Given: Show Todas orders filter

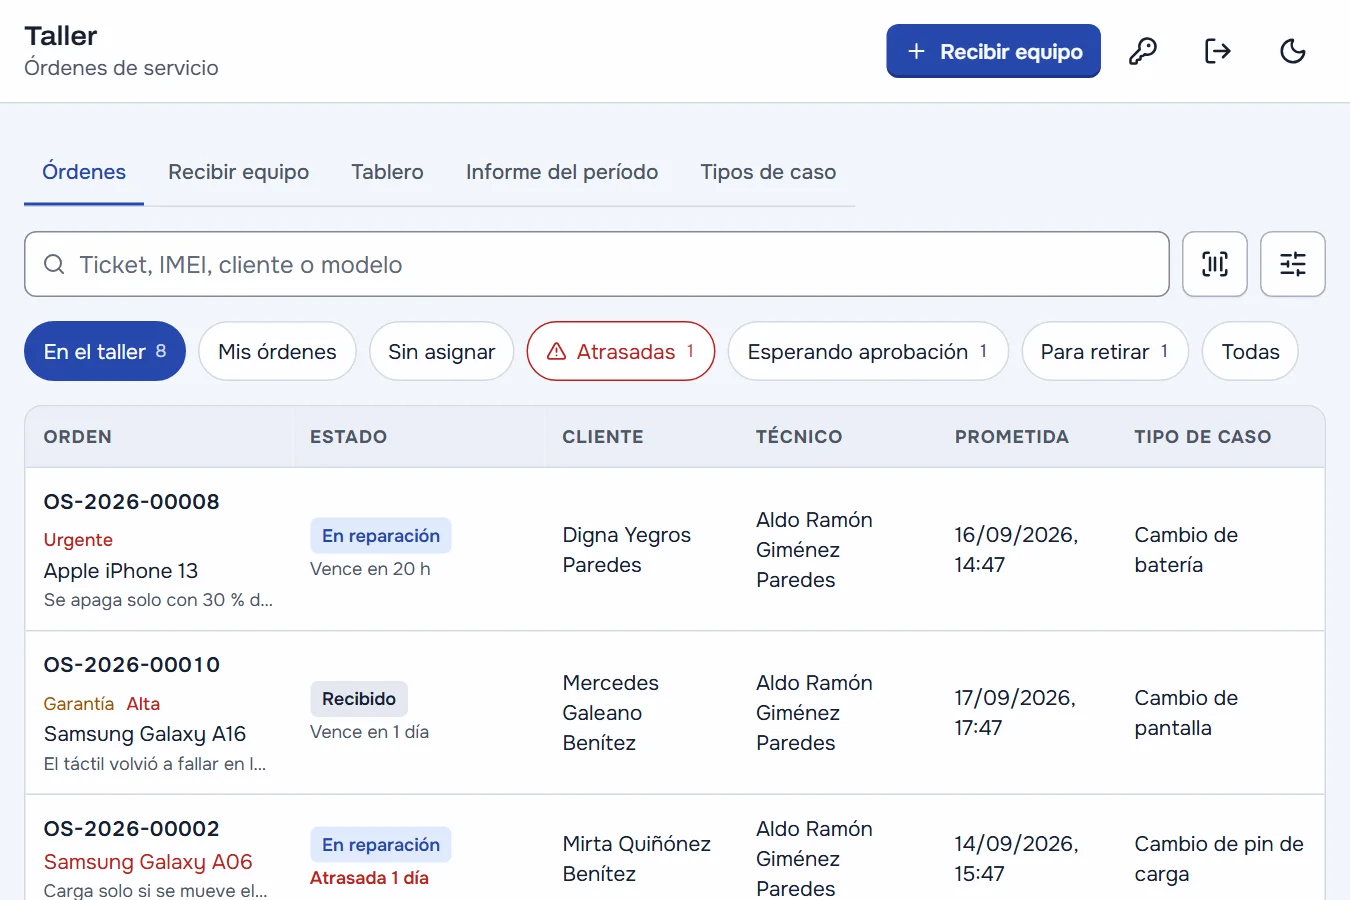Looking at the screenshot, I should tap(1250, 351).
